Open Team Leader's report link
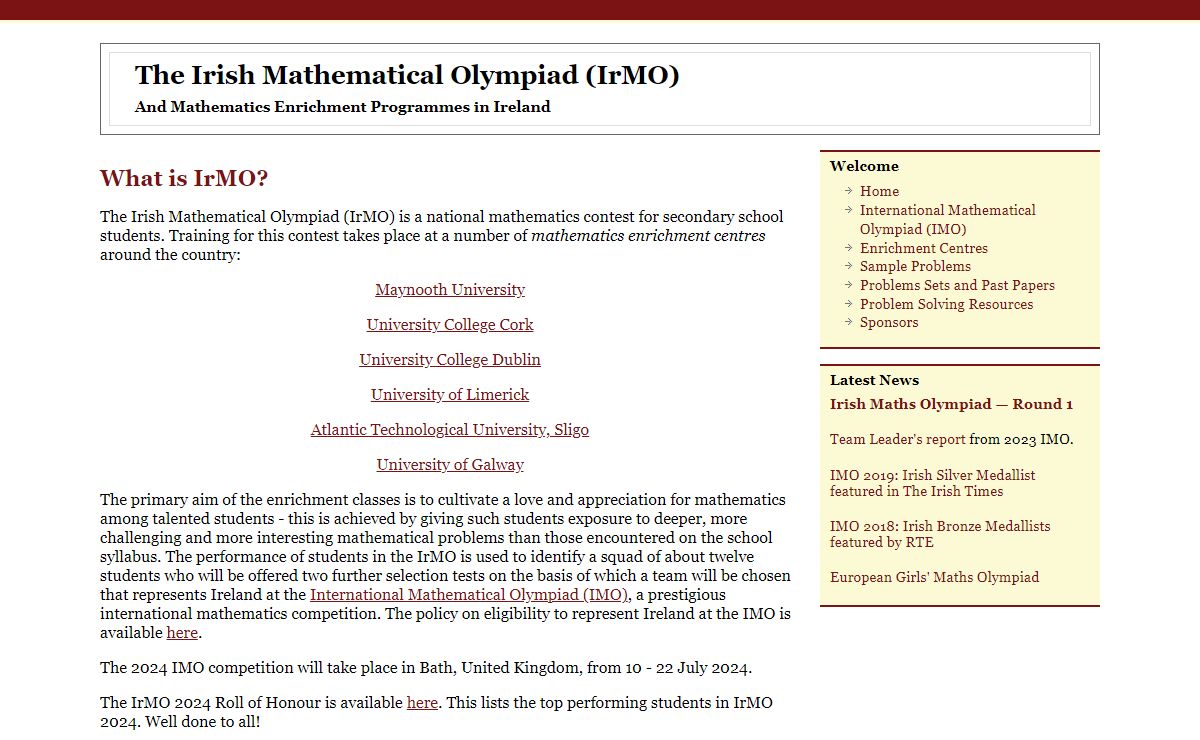The image size is (1200, 740). point(898,439)
